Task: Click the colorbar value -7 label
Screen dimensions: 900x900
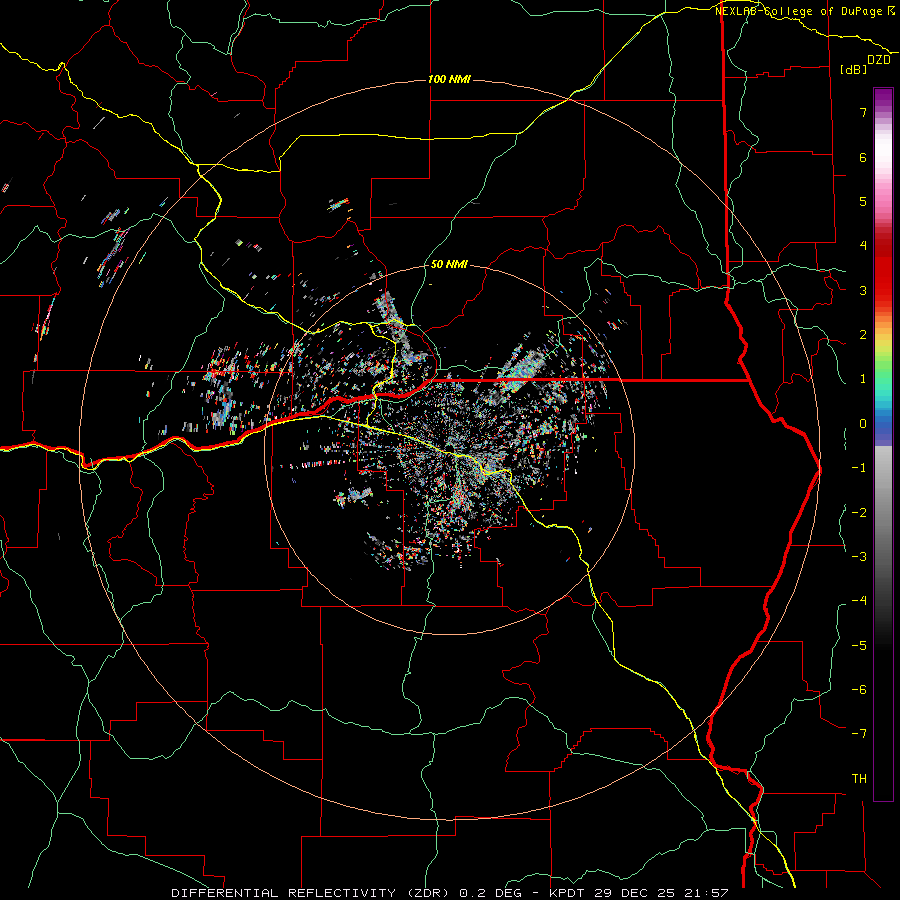Action: tap(859, 734)
